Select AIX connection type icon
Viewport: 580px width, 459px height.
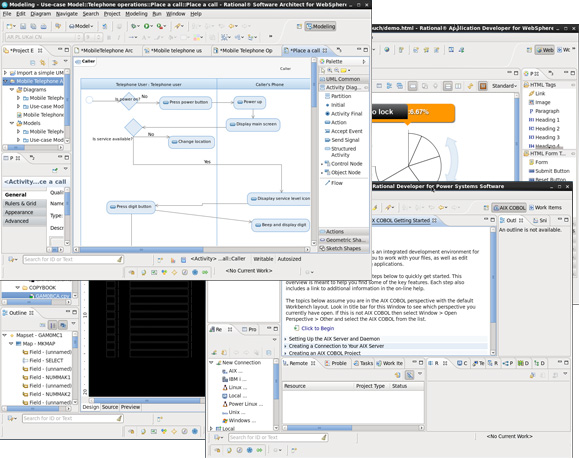225,371
